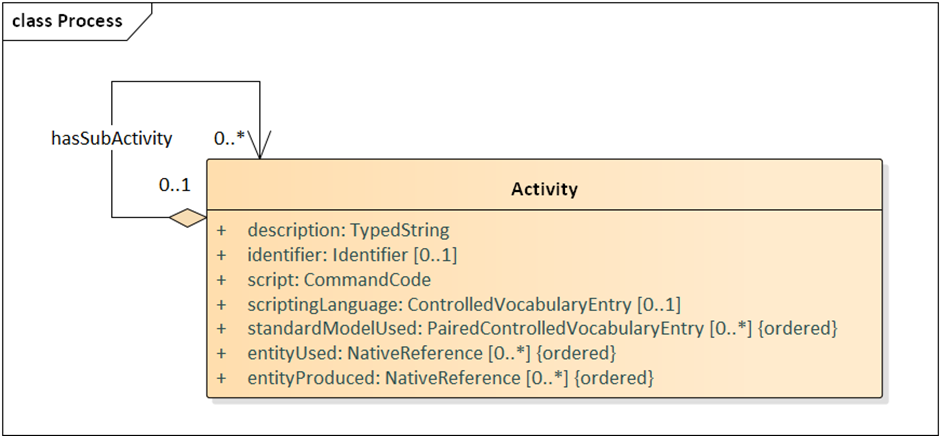Click the plus visibility marker beside script
The height and width of the screenshot is (436, 940).
coord(222,280)
